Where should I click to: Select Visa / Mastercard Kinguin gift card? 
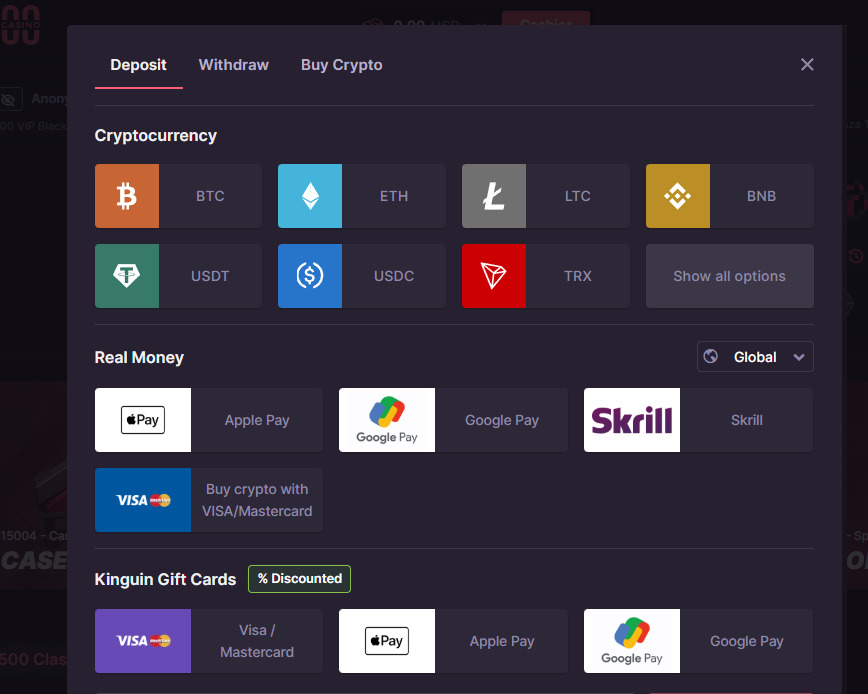(x=208, y=641)
